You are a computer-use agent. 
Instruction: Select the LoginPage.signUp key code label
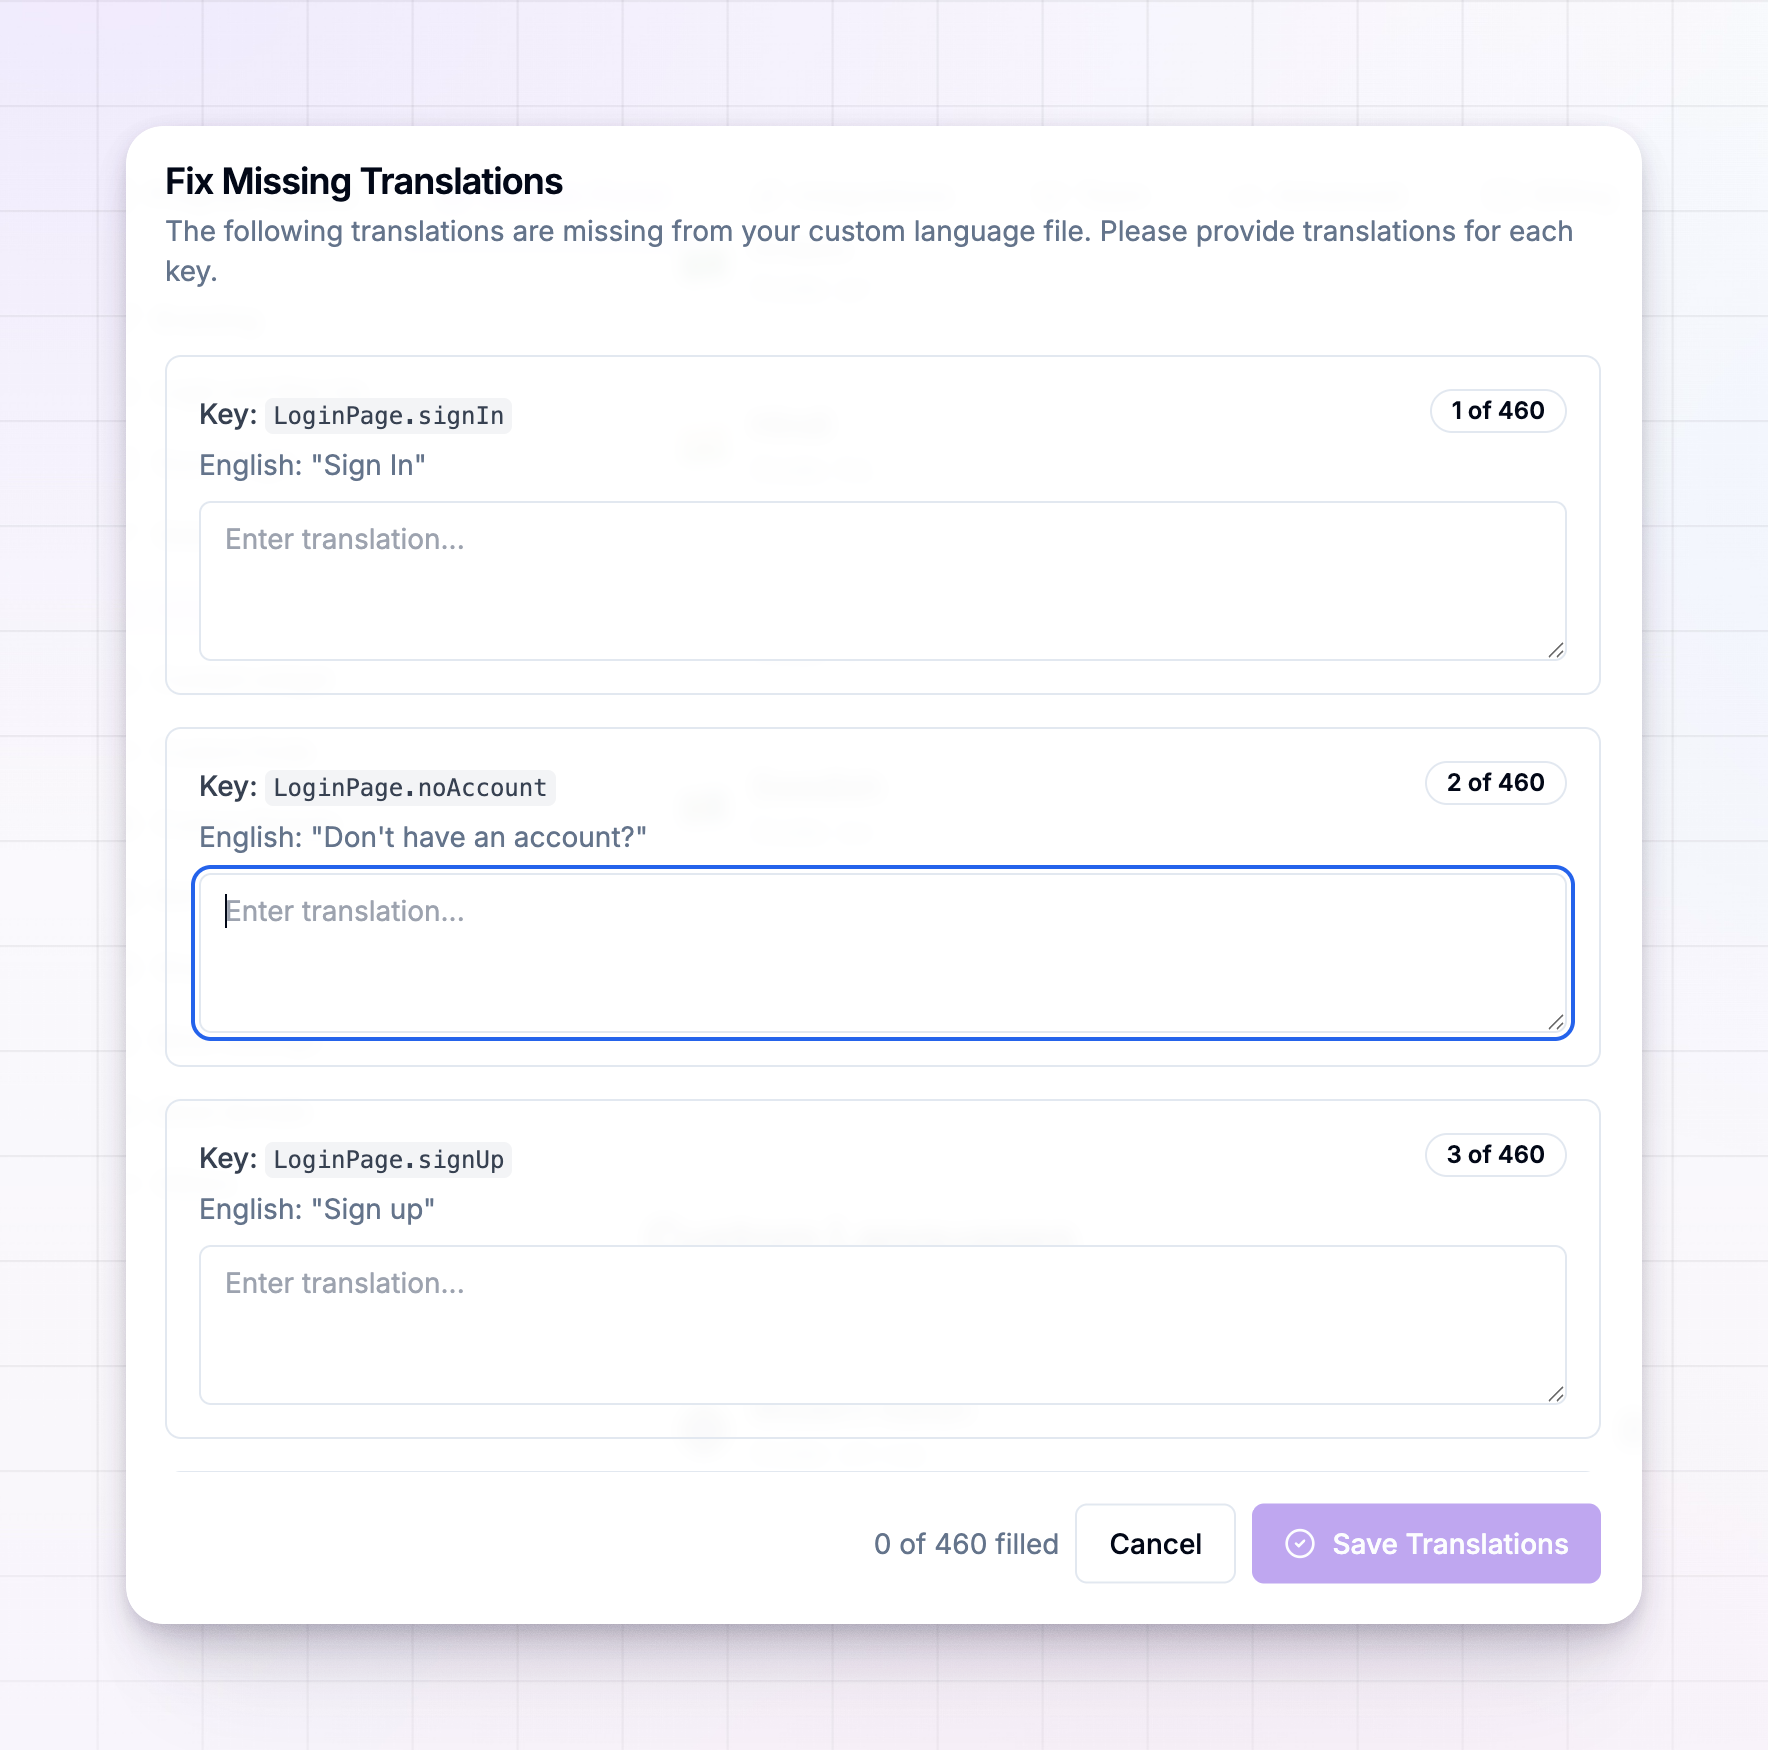388,1159
